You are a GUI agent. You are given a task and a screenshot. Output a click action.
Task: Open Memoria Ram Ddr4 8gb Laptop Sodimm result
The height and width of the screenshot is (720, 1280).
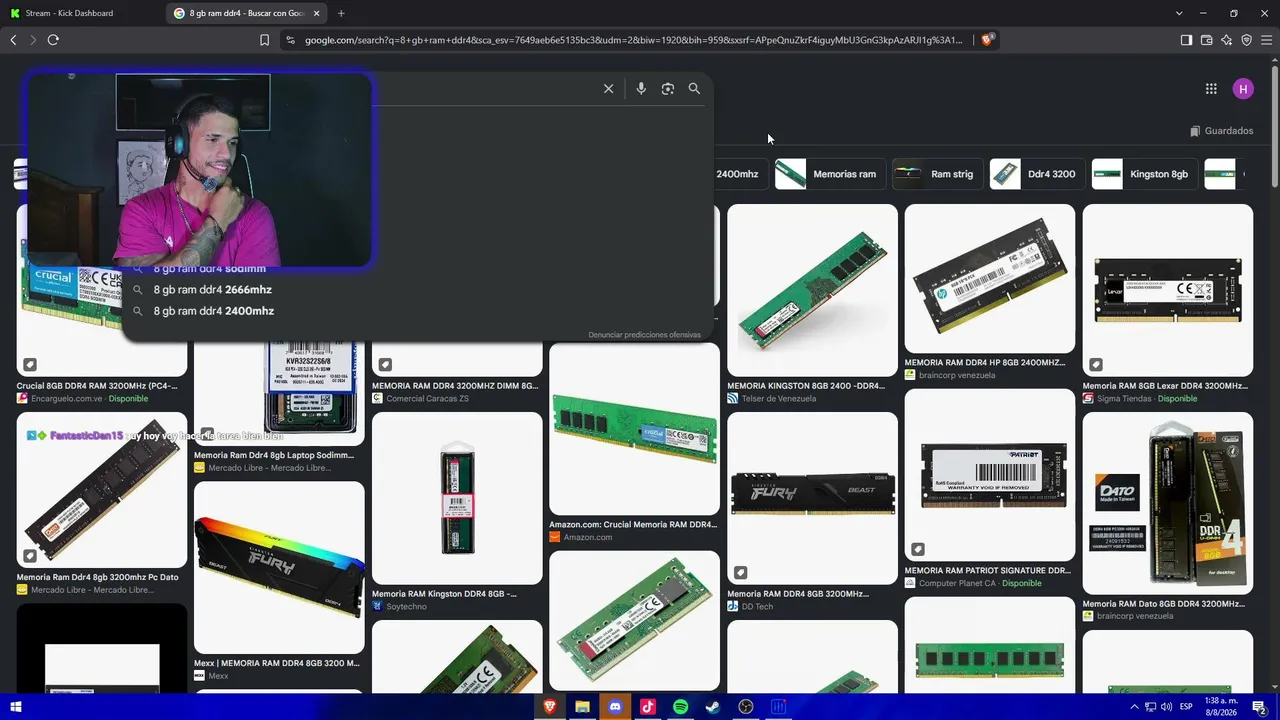coord(274,455)
